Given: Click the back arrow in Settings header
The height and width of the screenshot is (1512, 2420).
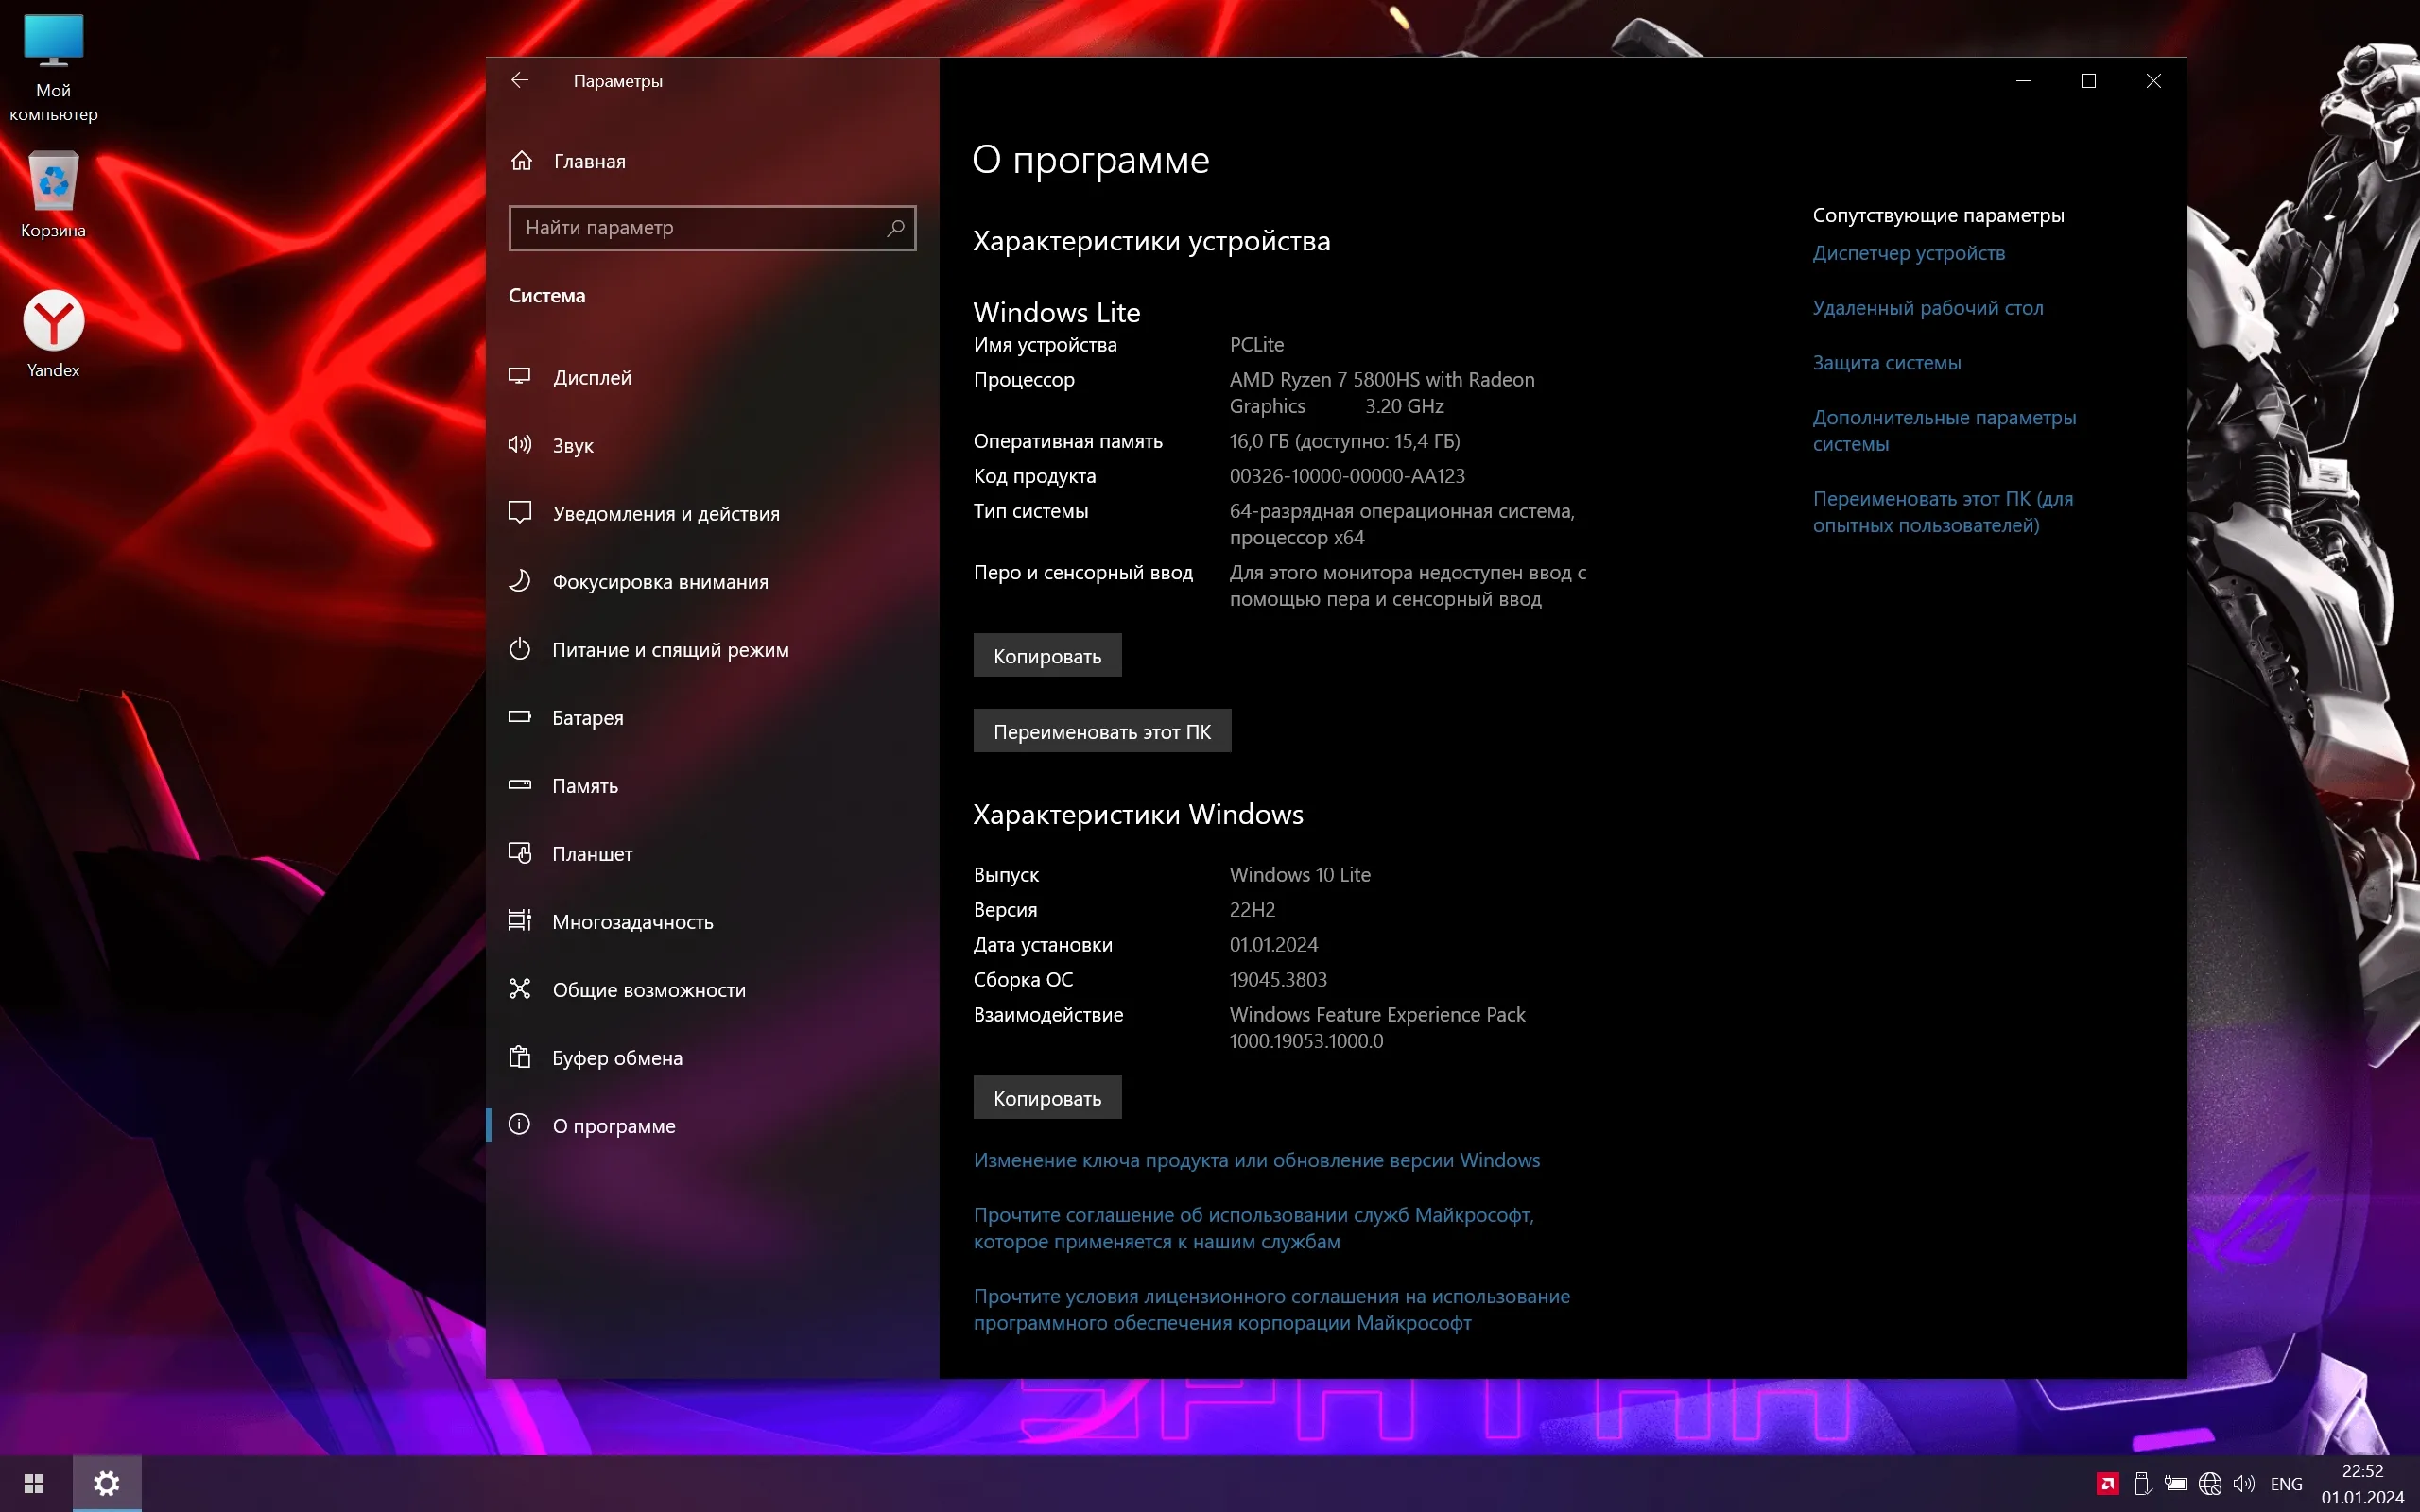Looking at the screenshot, I should (519, 80).
